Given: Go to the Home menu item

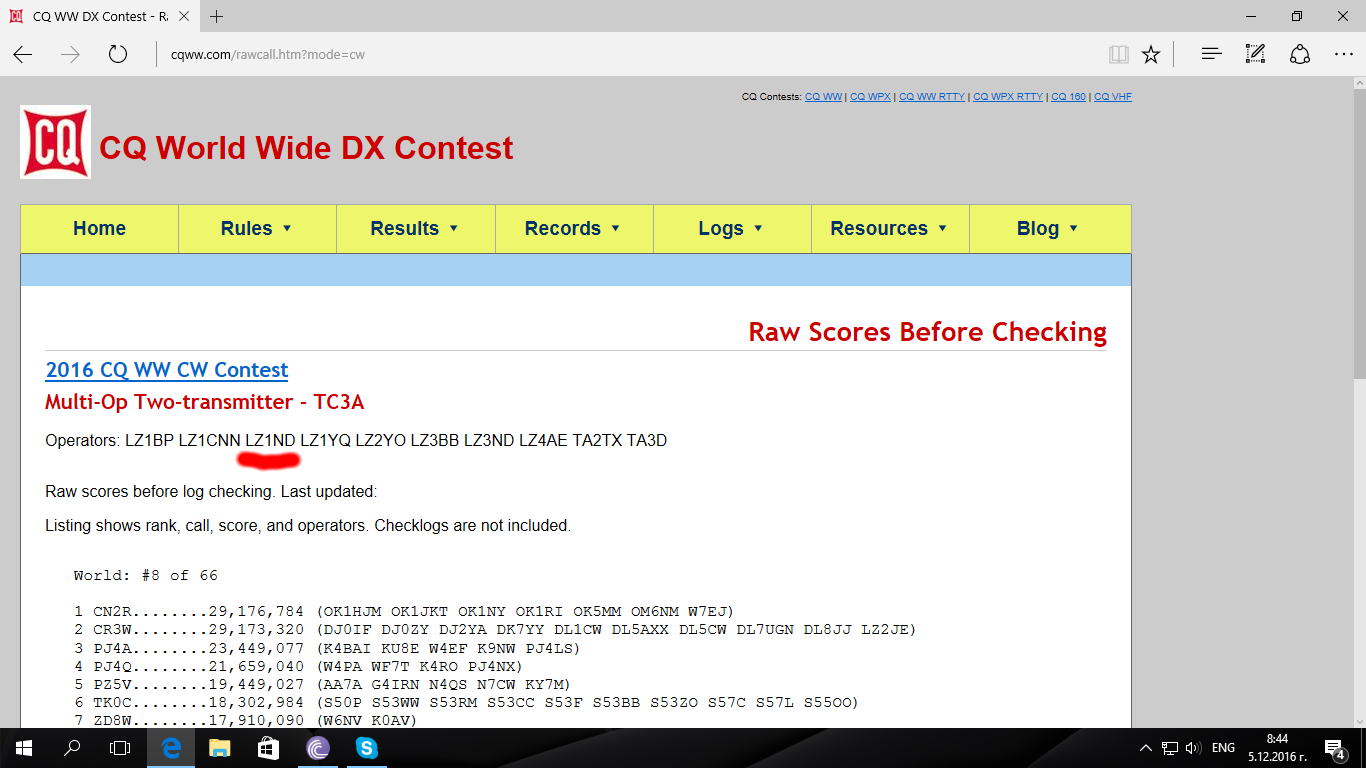Looking at the screenshot, I should point(99,229).
